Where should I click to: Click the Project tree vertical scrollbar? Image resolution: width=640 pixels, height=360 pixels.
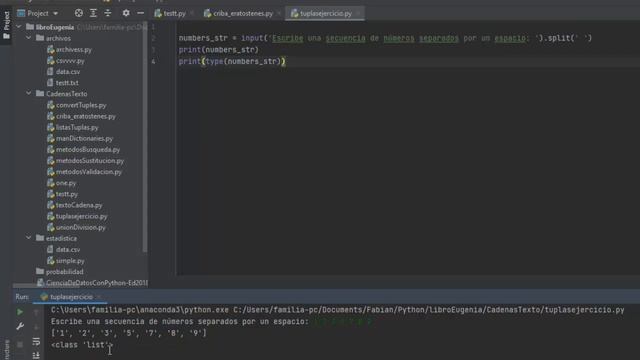click(x=145, y=137)
